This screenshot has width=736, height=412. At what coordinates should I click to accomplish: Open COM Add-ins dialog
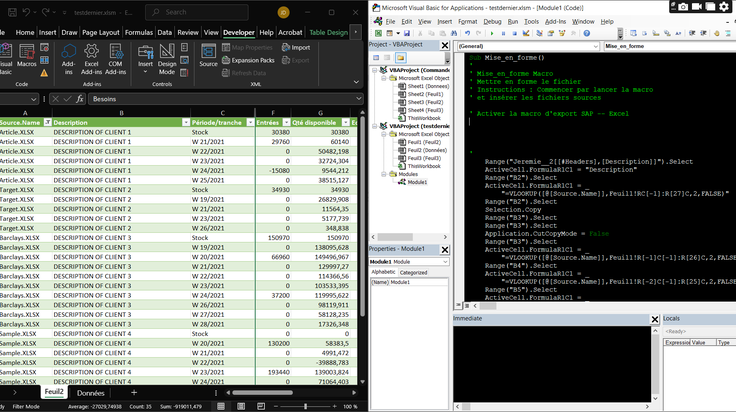115,60
